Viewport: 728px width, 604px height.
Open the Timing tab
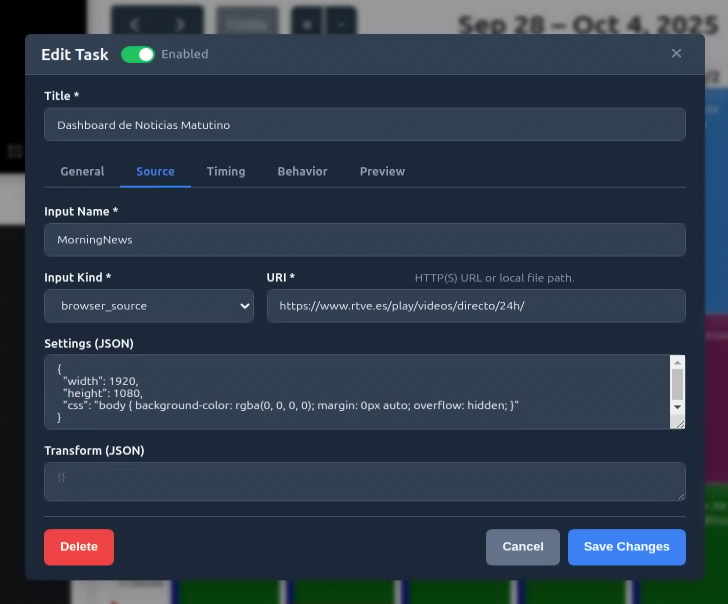point(226,171)
